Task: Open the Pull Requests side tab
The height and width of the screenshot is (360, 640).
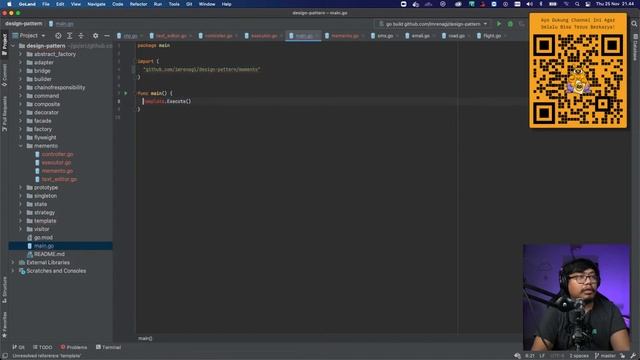Action: [4, 113]
